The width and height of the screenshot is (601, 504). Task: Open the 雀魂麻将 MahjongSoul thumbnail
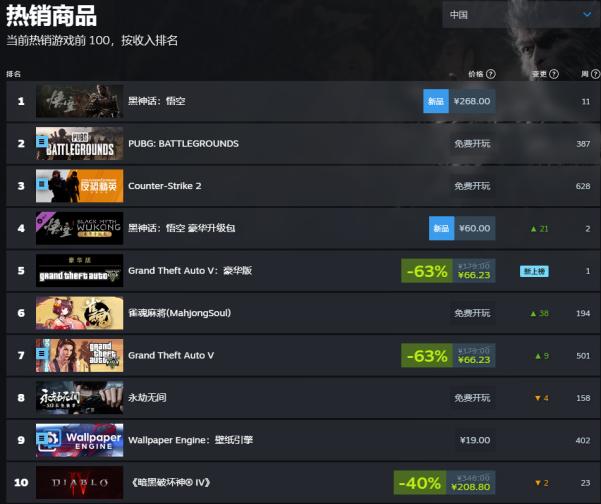point(80,313)
